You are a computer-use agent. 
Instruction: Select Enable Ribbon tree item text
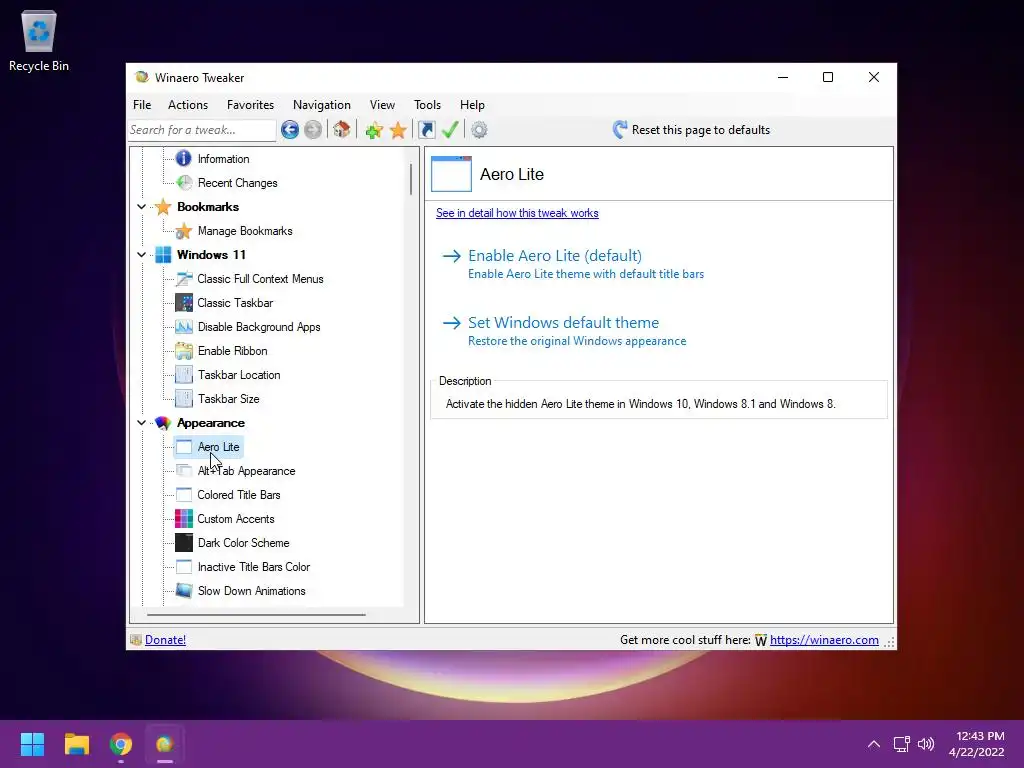point(232,351)
